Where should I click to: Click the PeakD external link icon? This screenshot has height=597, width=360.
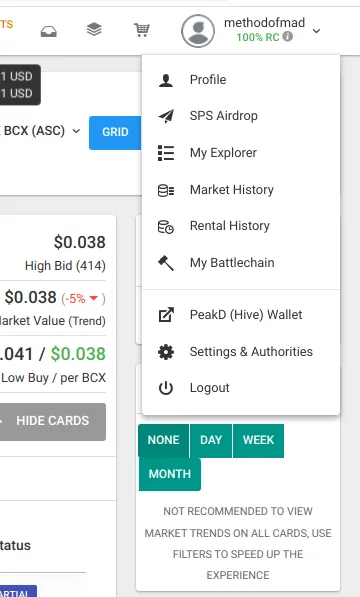166,315
